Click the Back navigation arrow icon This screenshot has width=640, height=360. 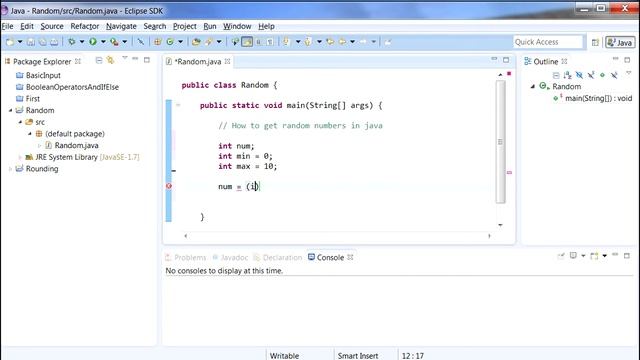342,42
